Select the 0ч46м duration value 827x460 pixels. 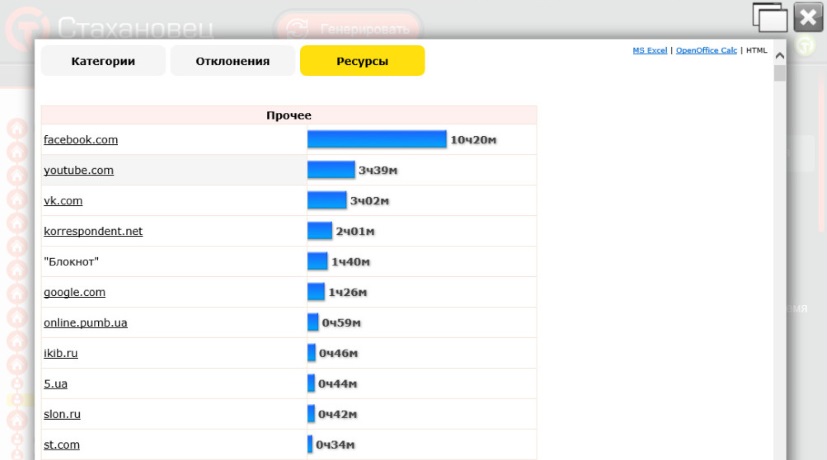[x=338, y=353]
